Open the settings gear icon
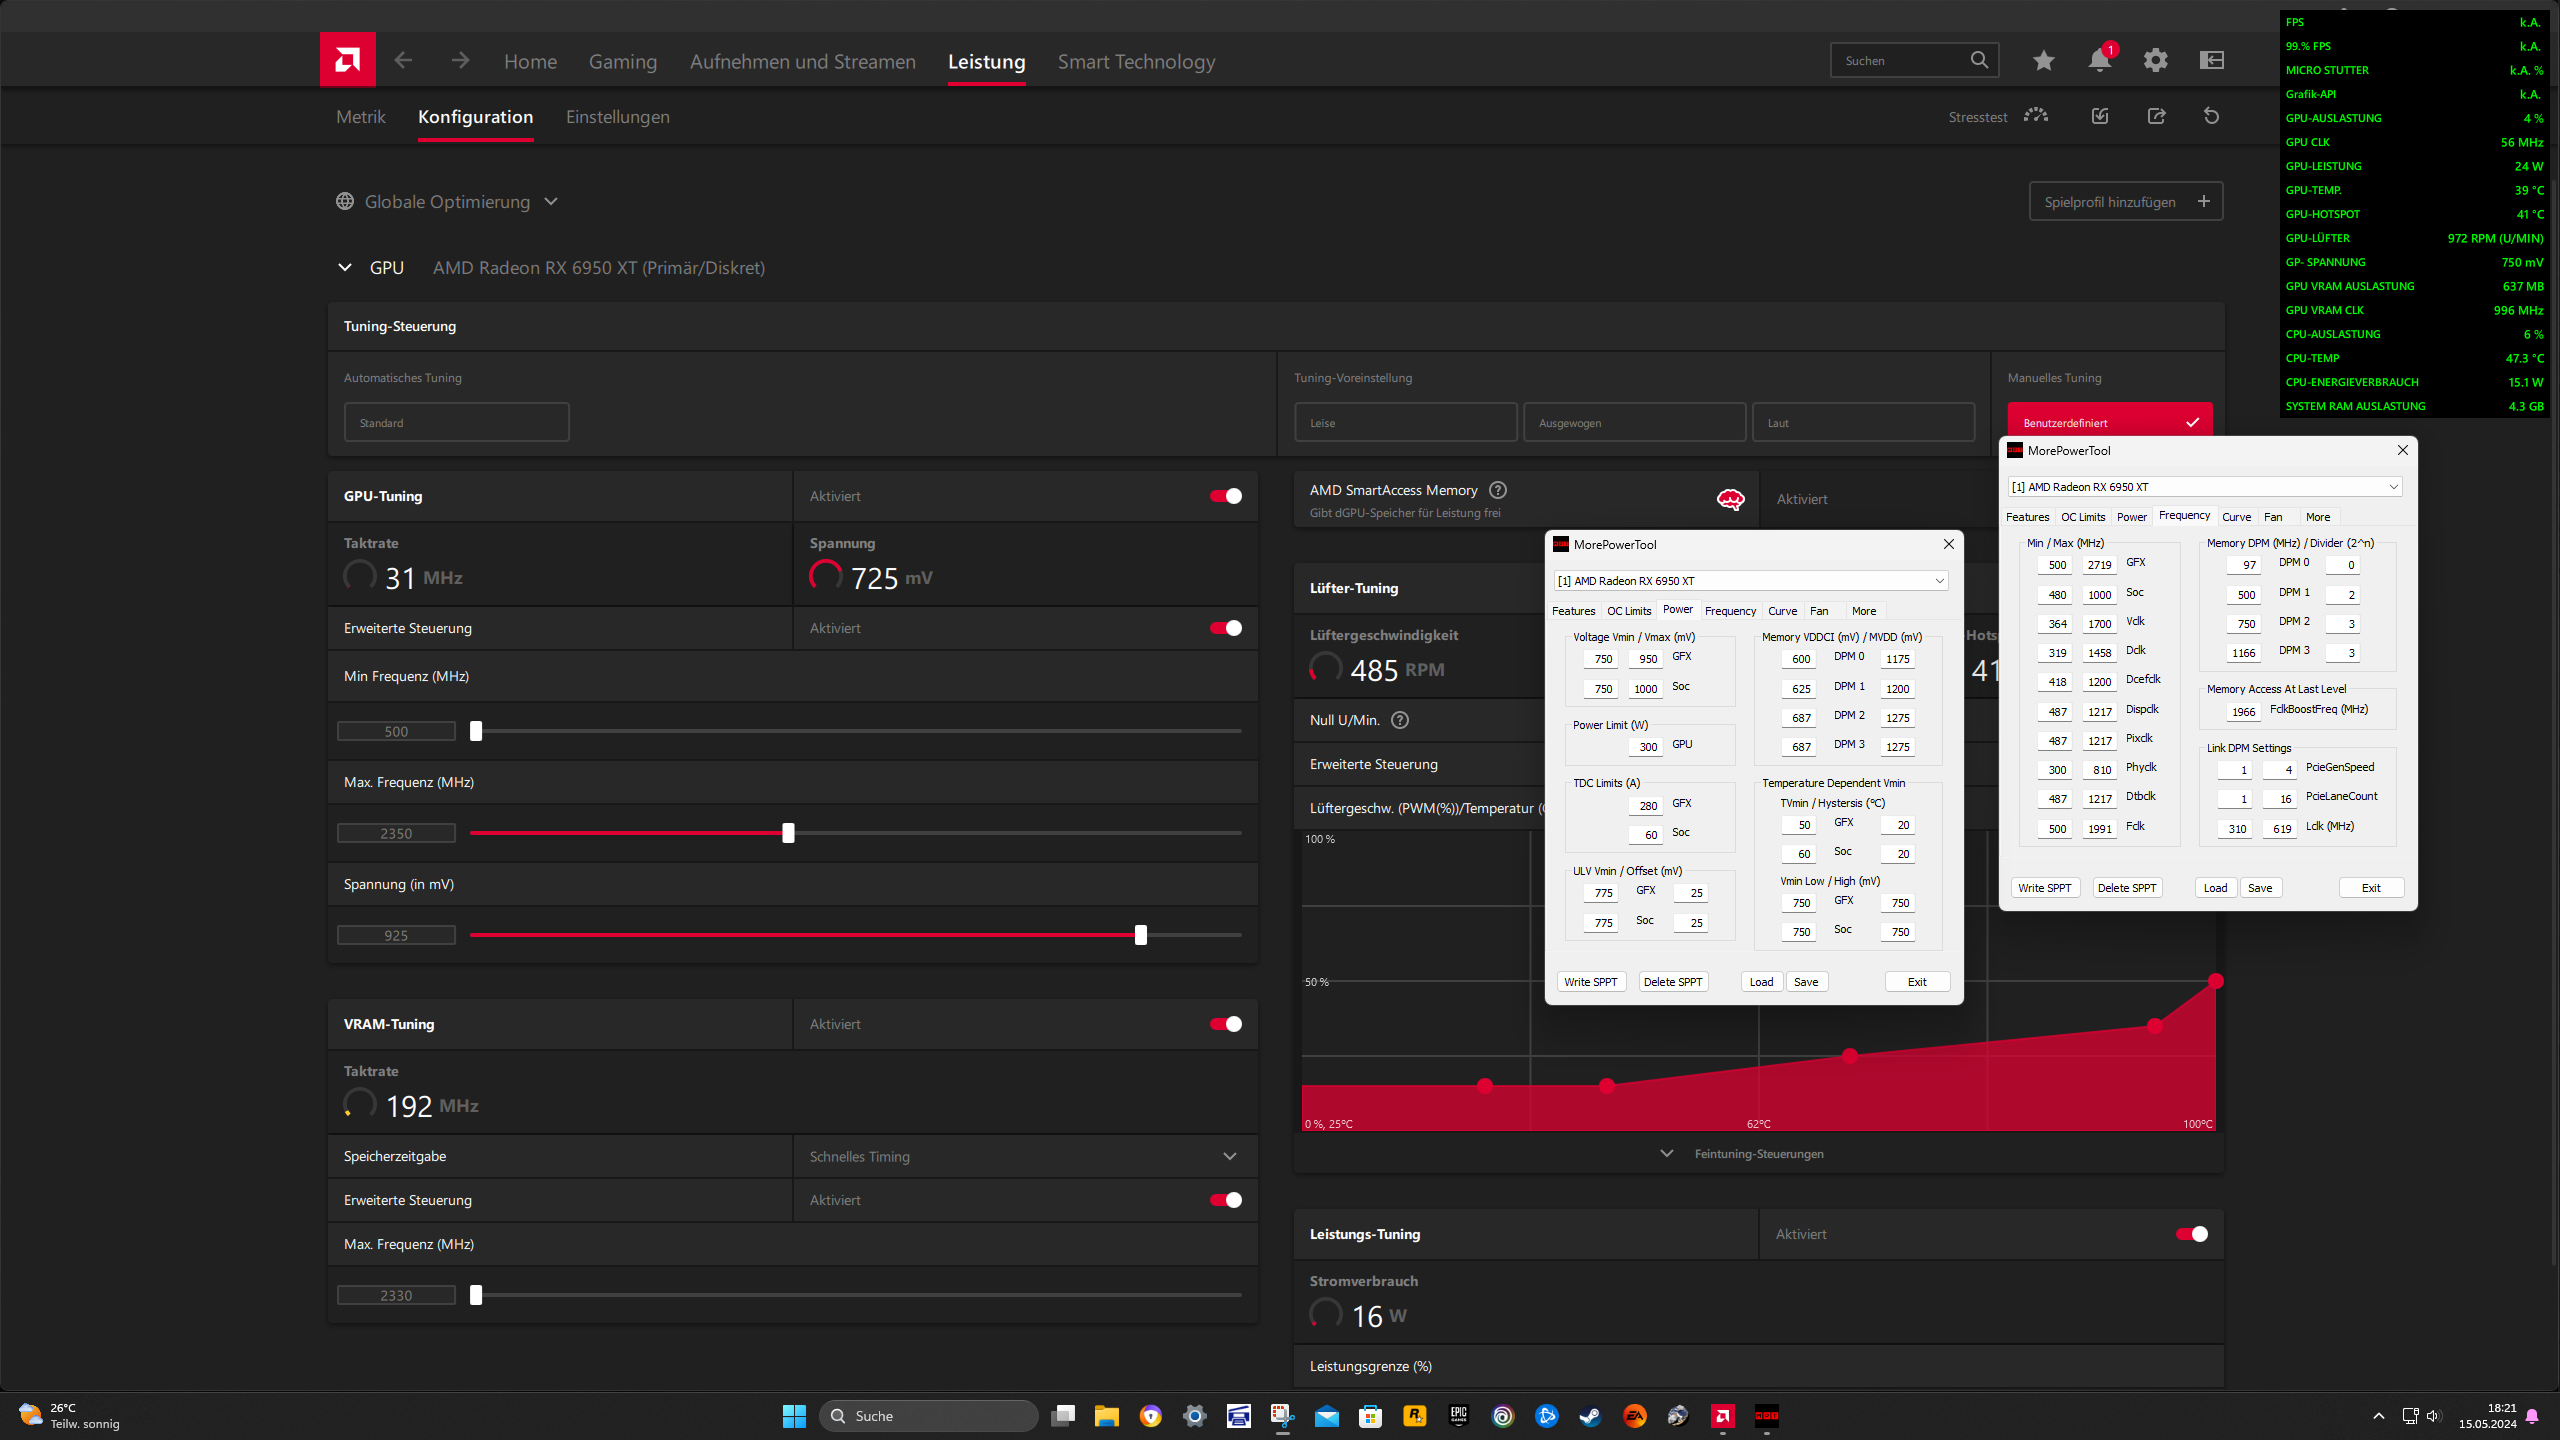This screenshot has height=1440, width=2560. [2155, 61]
